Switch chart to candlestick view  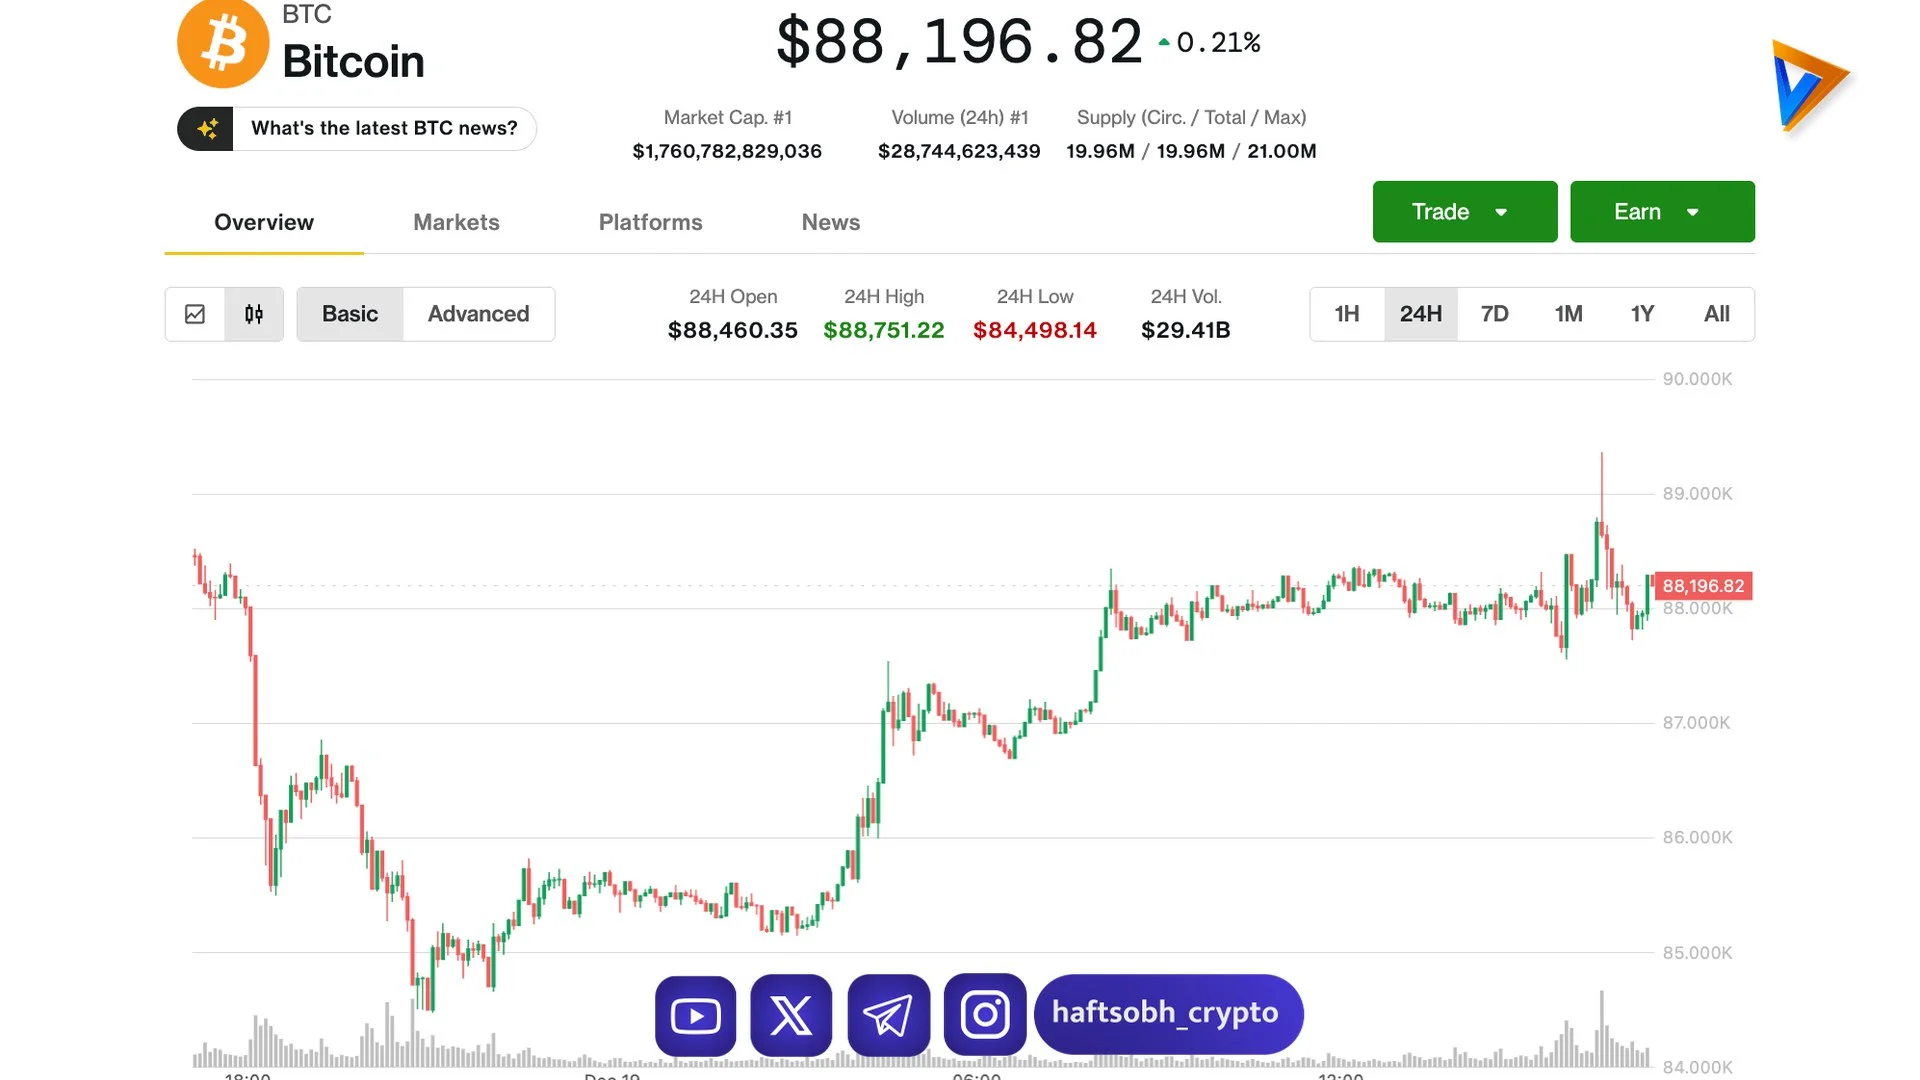point(253,314)
